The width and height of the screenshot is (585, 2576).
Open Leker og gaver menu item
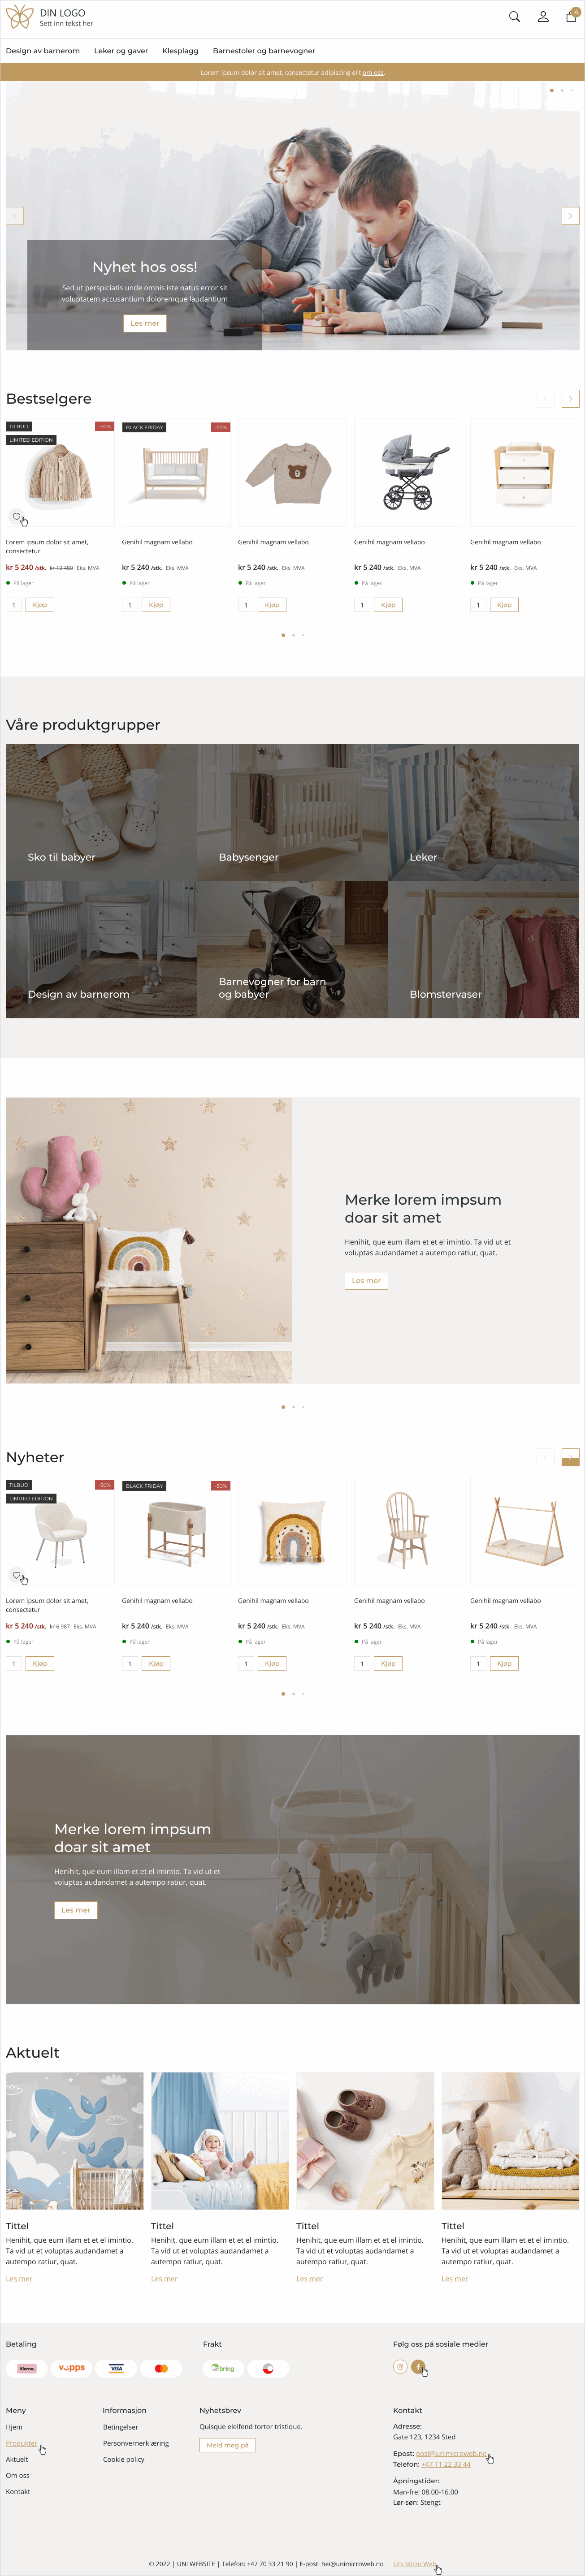click(x=121, y=51)
